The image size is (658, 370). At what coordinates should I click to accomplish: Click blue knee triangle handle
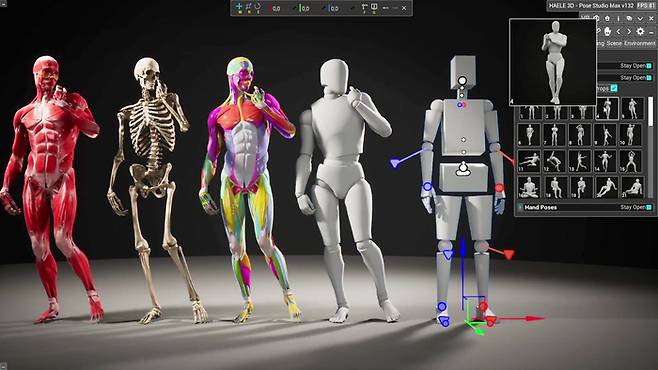point(448,254)
